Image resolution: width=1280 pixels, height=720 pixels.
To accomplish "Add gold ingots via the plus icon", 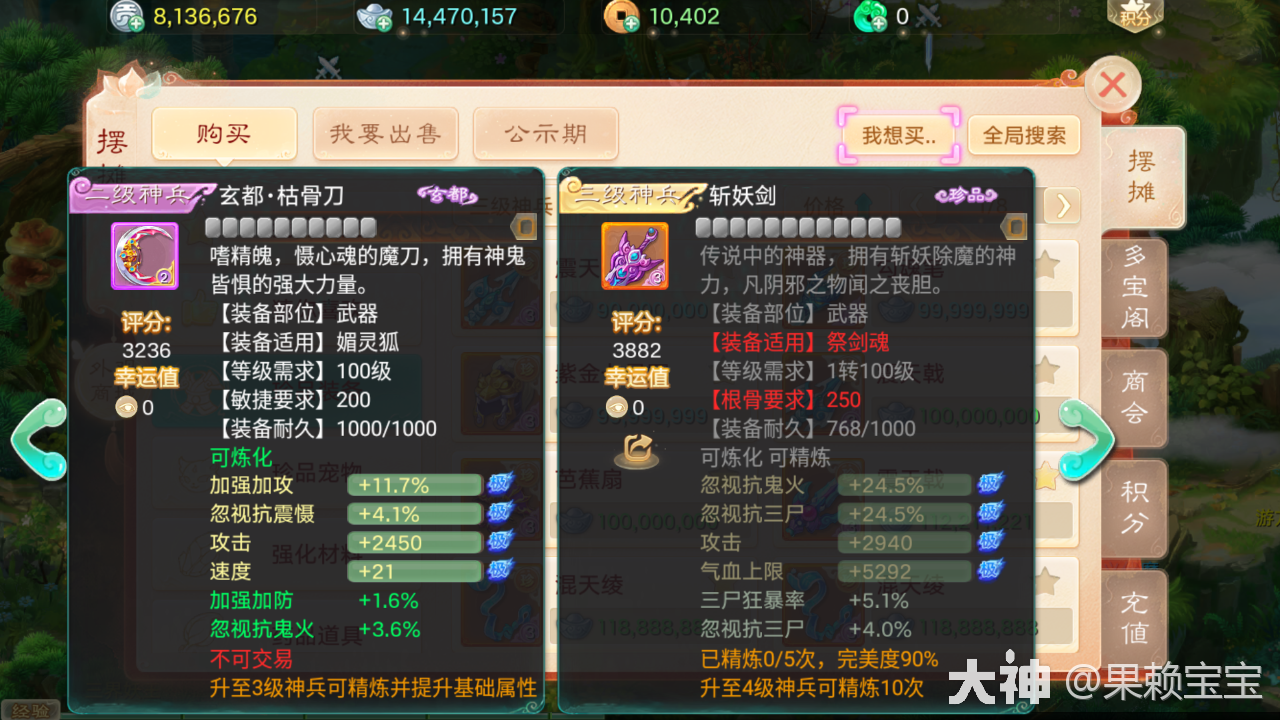I will [x=383, y=25].
